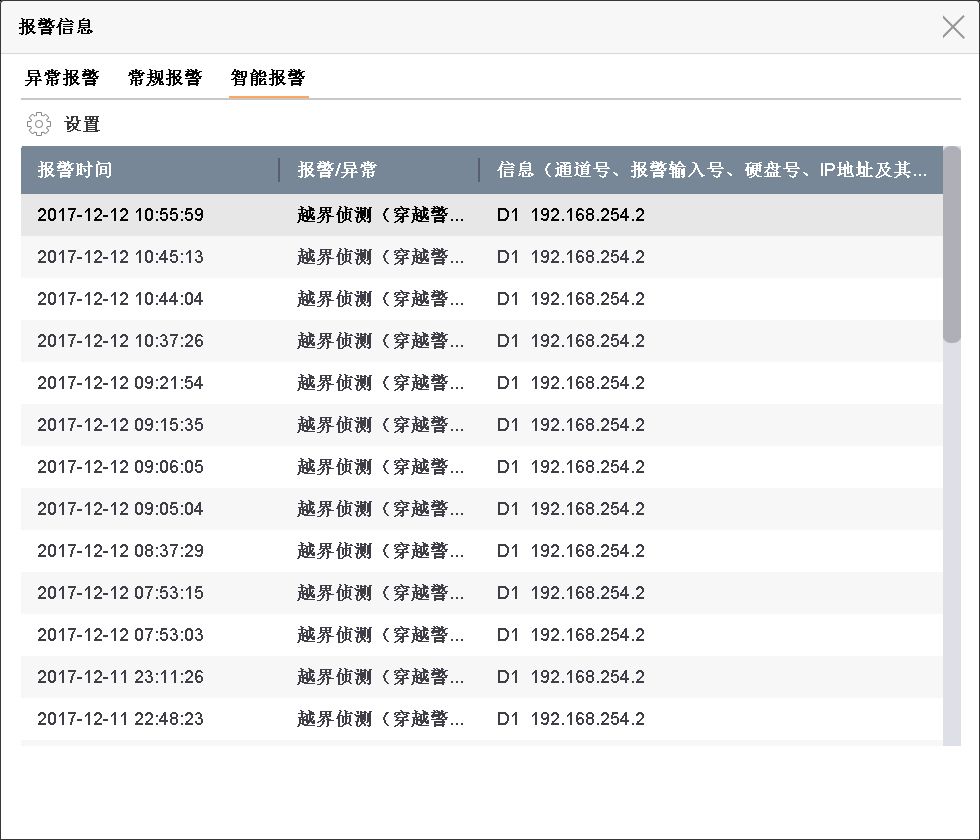Select the 智能报警 tab

pyautogui.click(x=268, y=78)
